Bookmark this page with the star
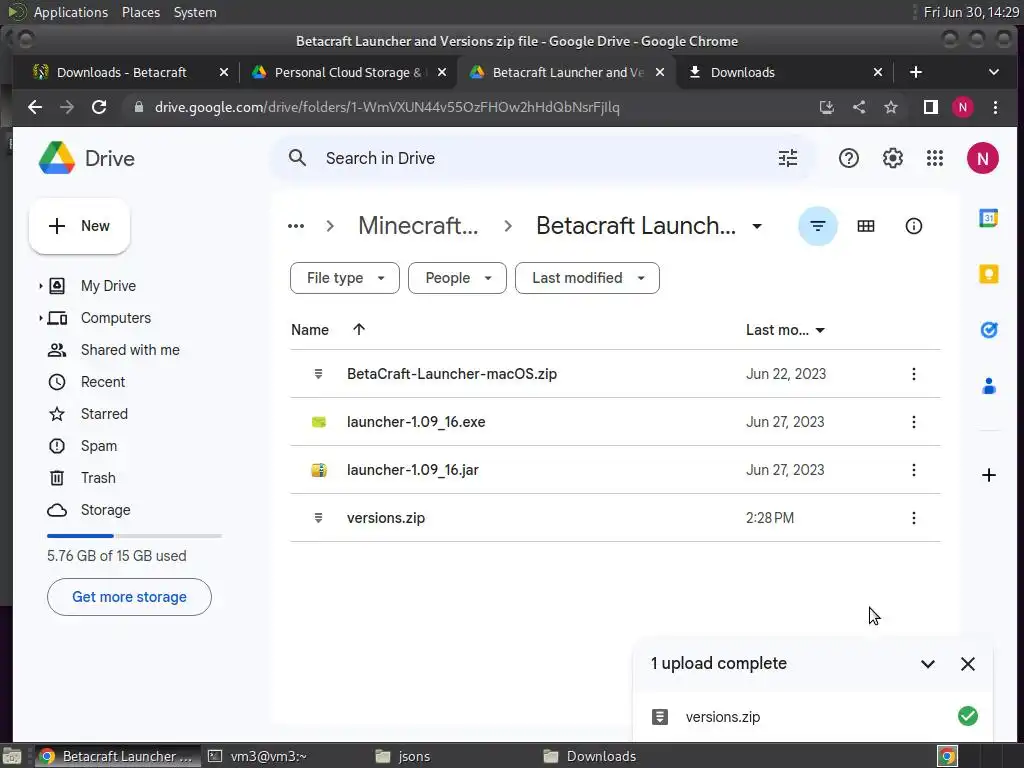Screen dimensions: 1024x768 coord(890,107)
